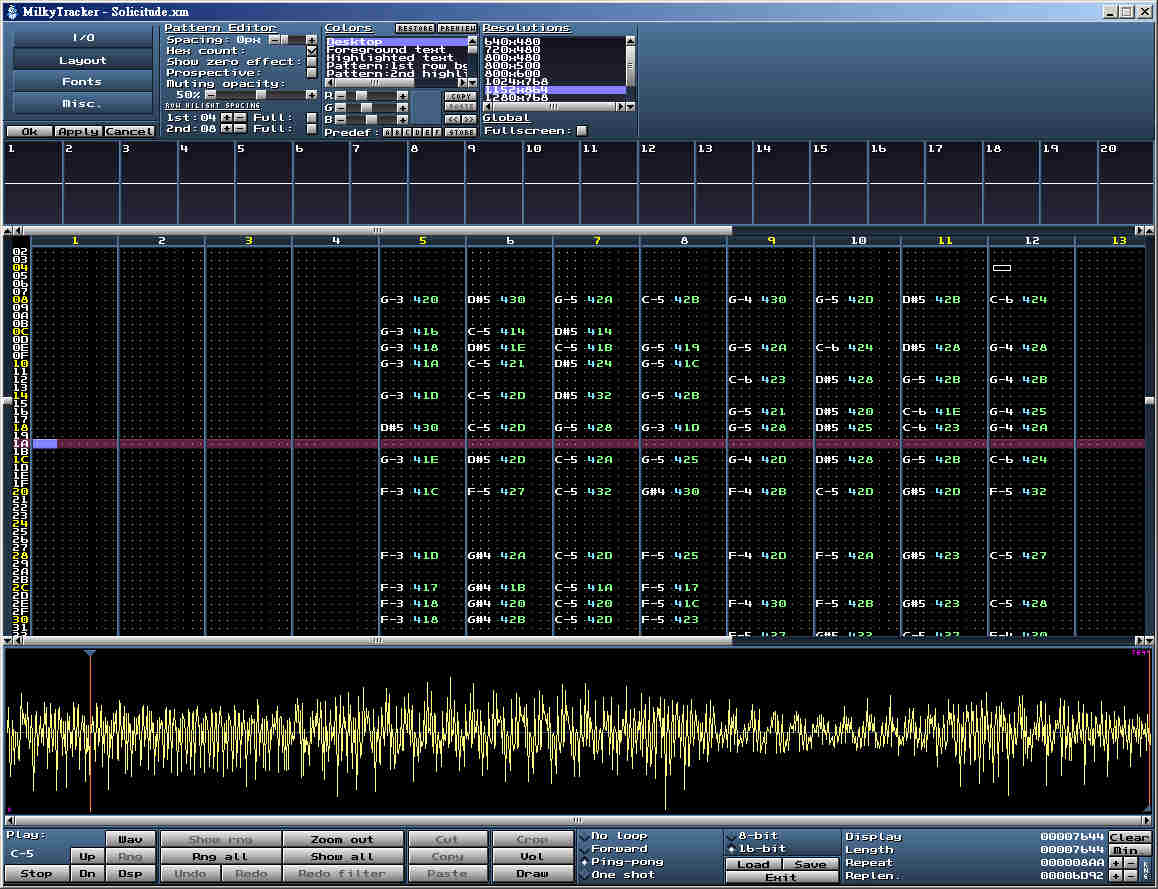Viewport: 1158px width, 889px height.
Task: Toggle Full for 2nd row highlight
Action: tap(312, 128)
